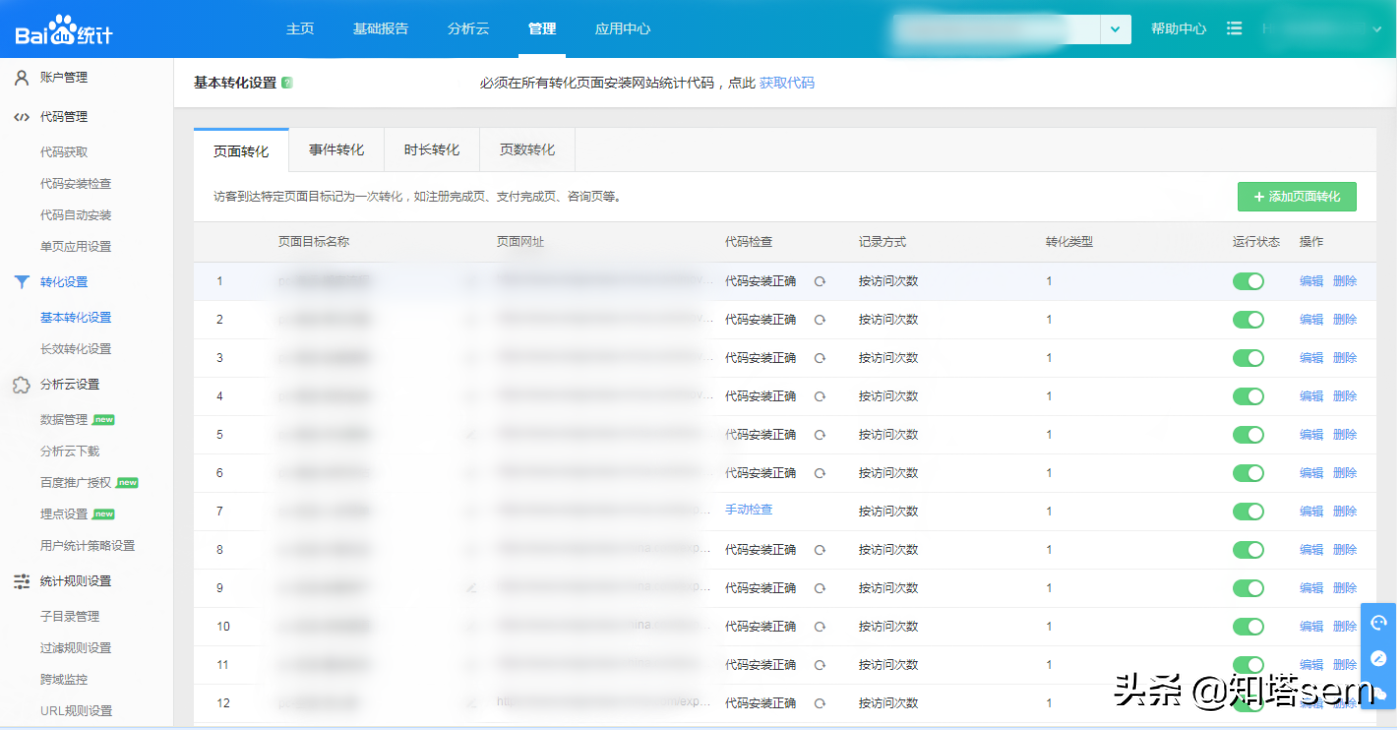
Task: Click the blurred site name selector field
Action: coord(997,30)
